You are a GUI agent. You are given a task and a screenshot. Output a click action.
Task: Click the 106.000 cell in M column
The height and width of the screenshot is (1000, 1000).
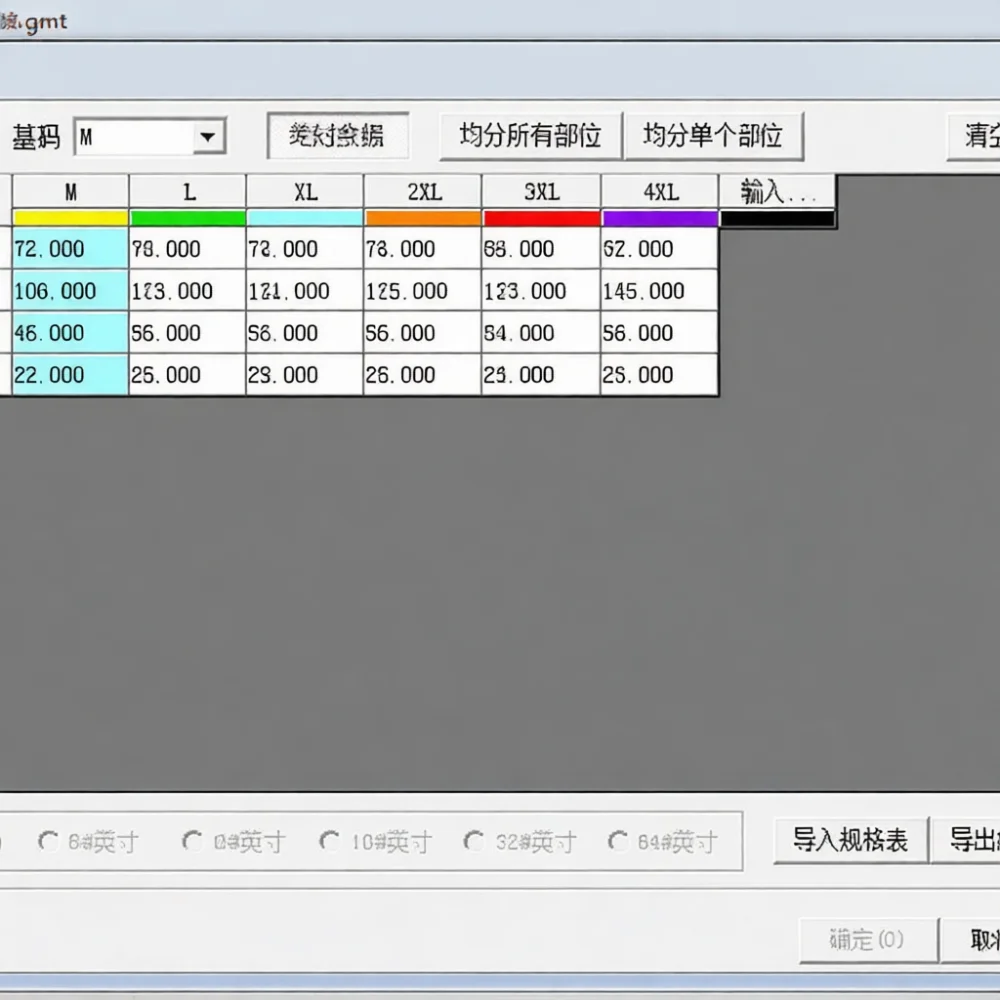pos(70,291)
